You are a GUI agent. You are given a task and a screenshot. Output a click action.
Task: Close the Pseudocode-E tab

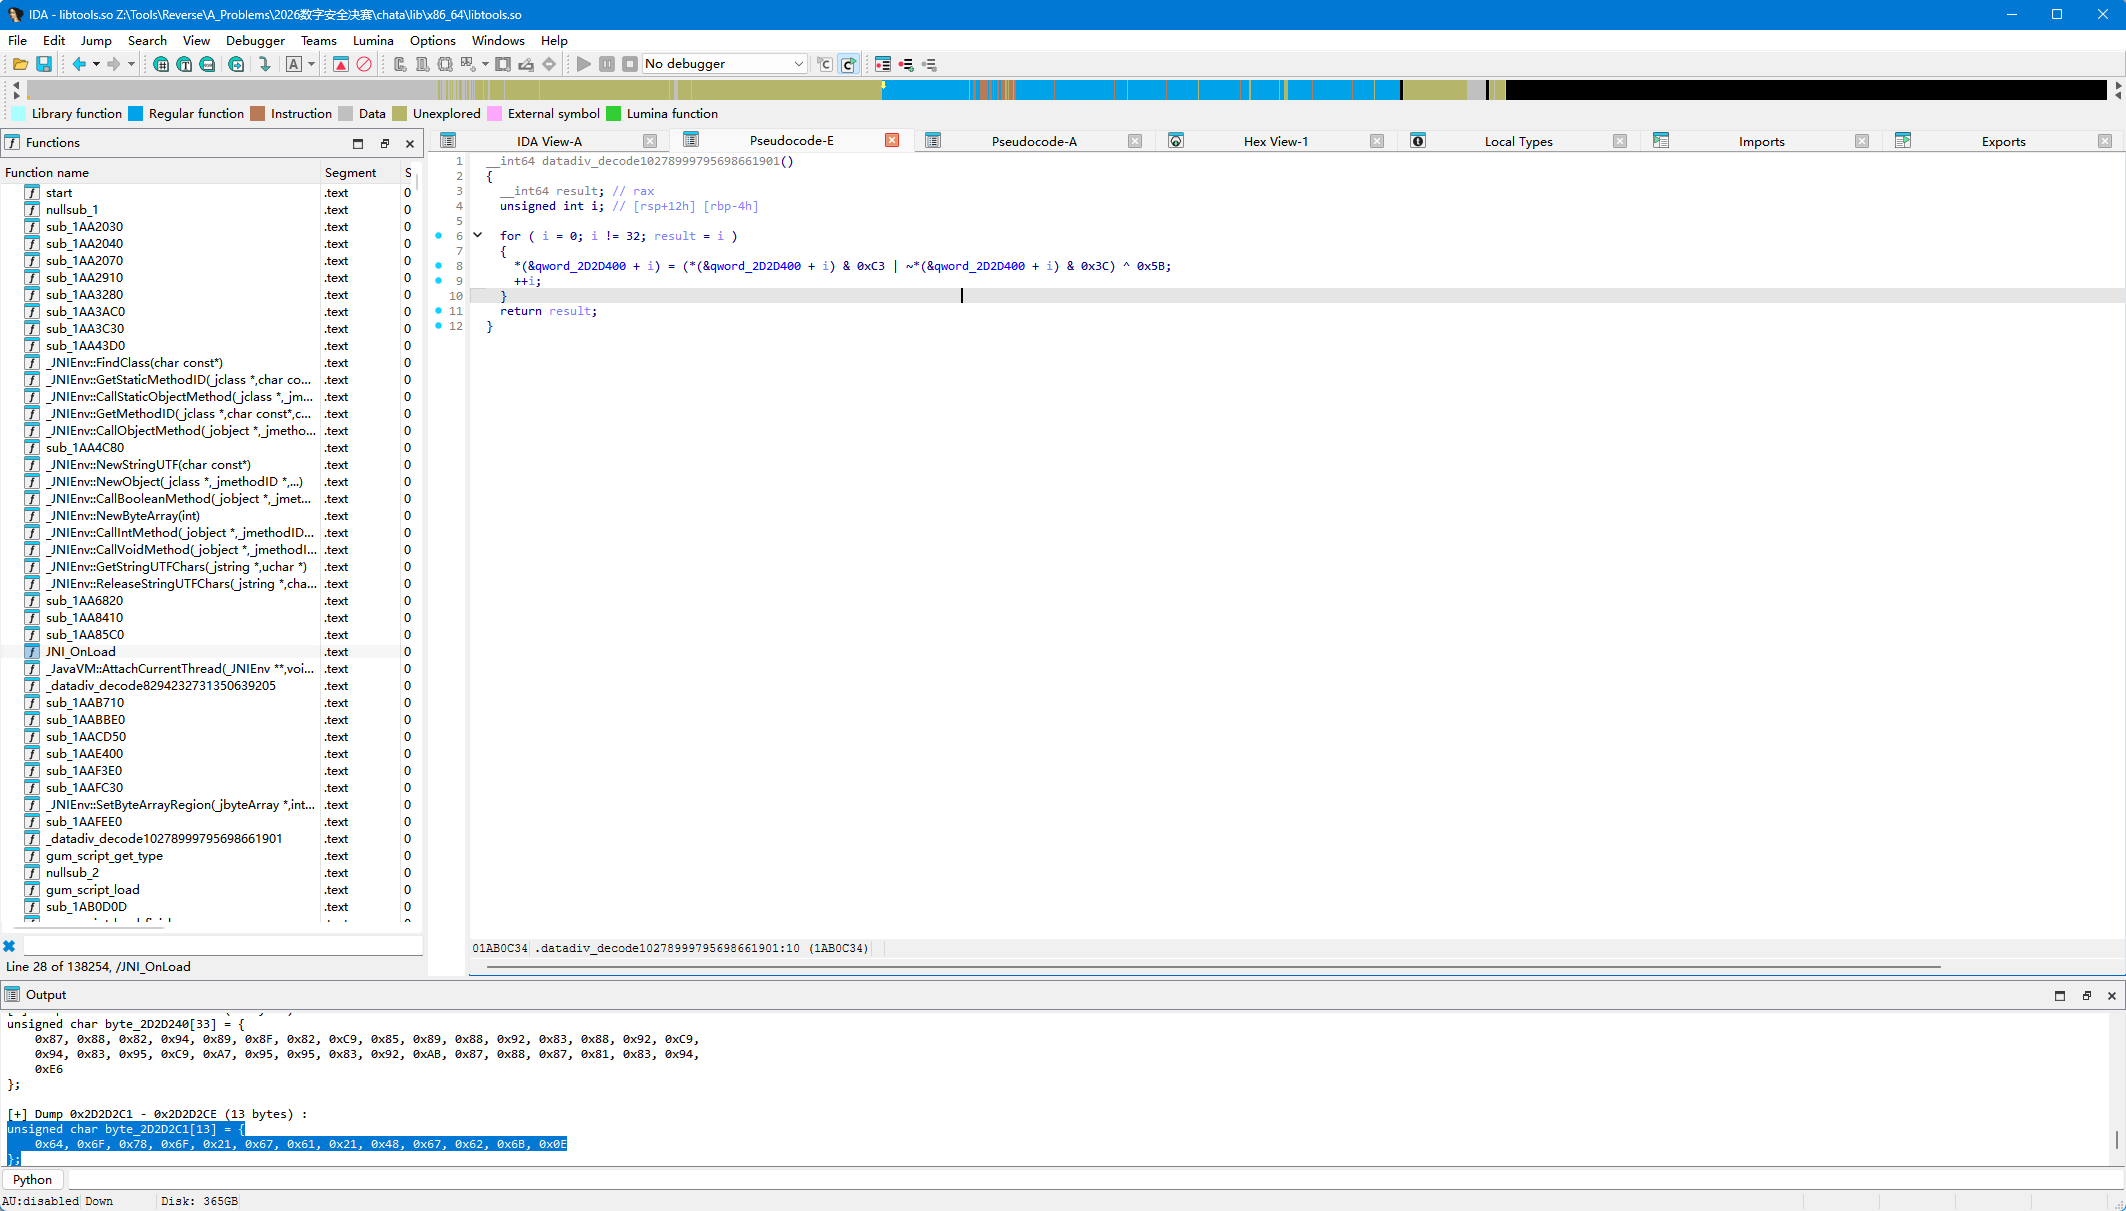pos(892,141)
